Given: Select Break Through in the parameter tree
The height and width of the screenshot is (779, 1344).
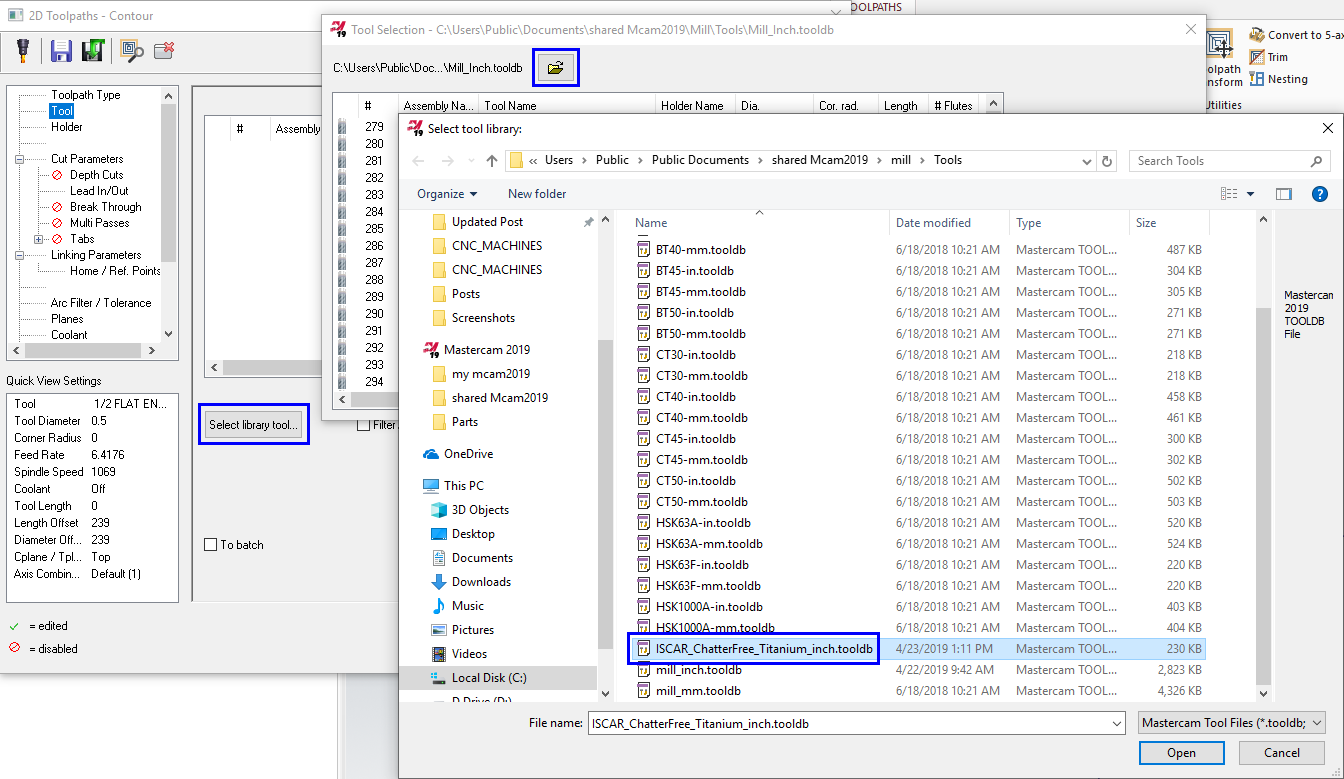Looking at the screenshot, I should pos(106,207).
